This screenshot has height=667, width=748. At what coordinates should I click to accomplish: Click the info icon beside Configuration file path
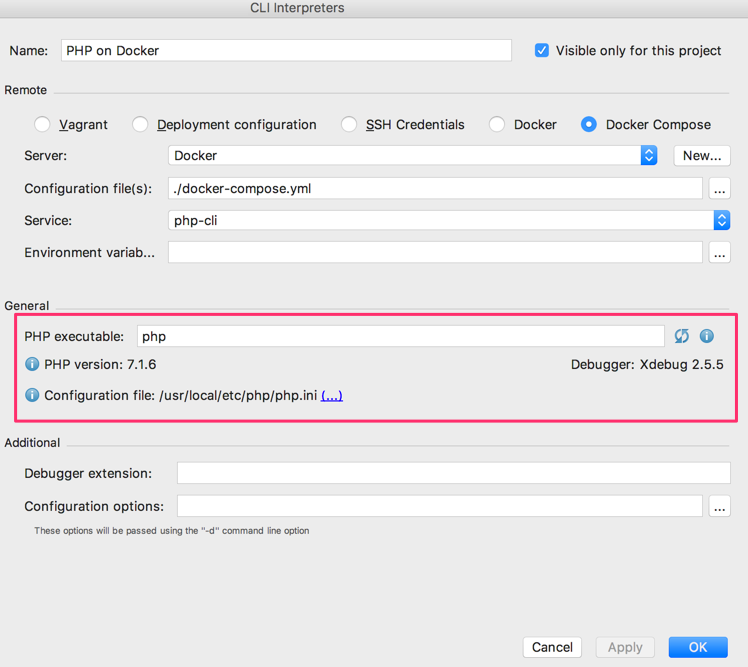pyautogui.click(x=32, y=395)
